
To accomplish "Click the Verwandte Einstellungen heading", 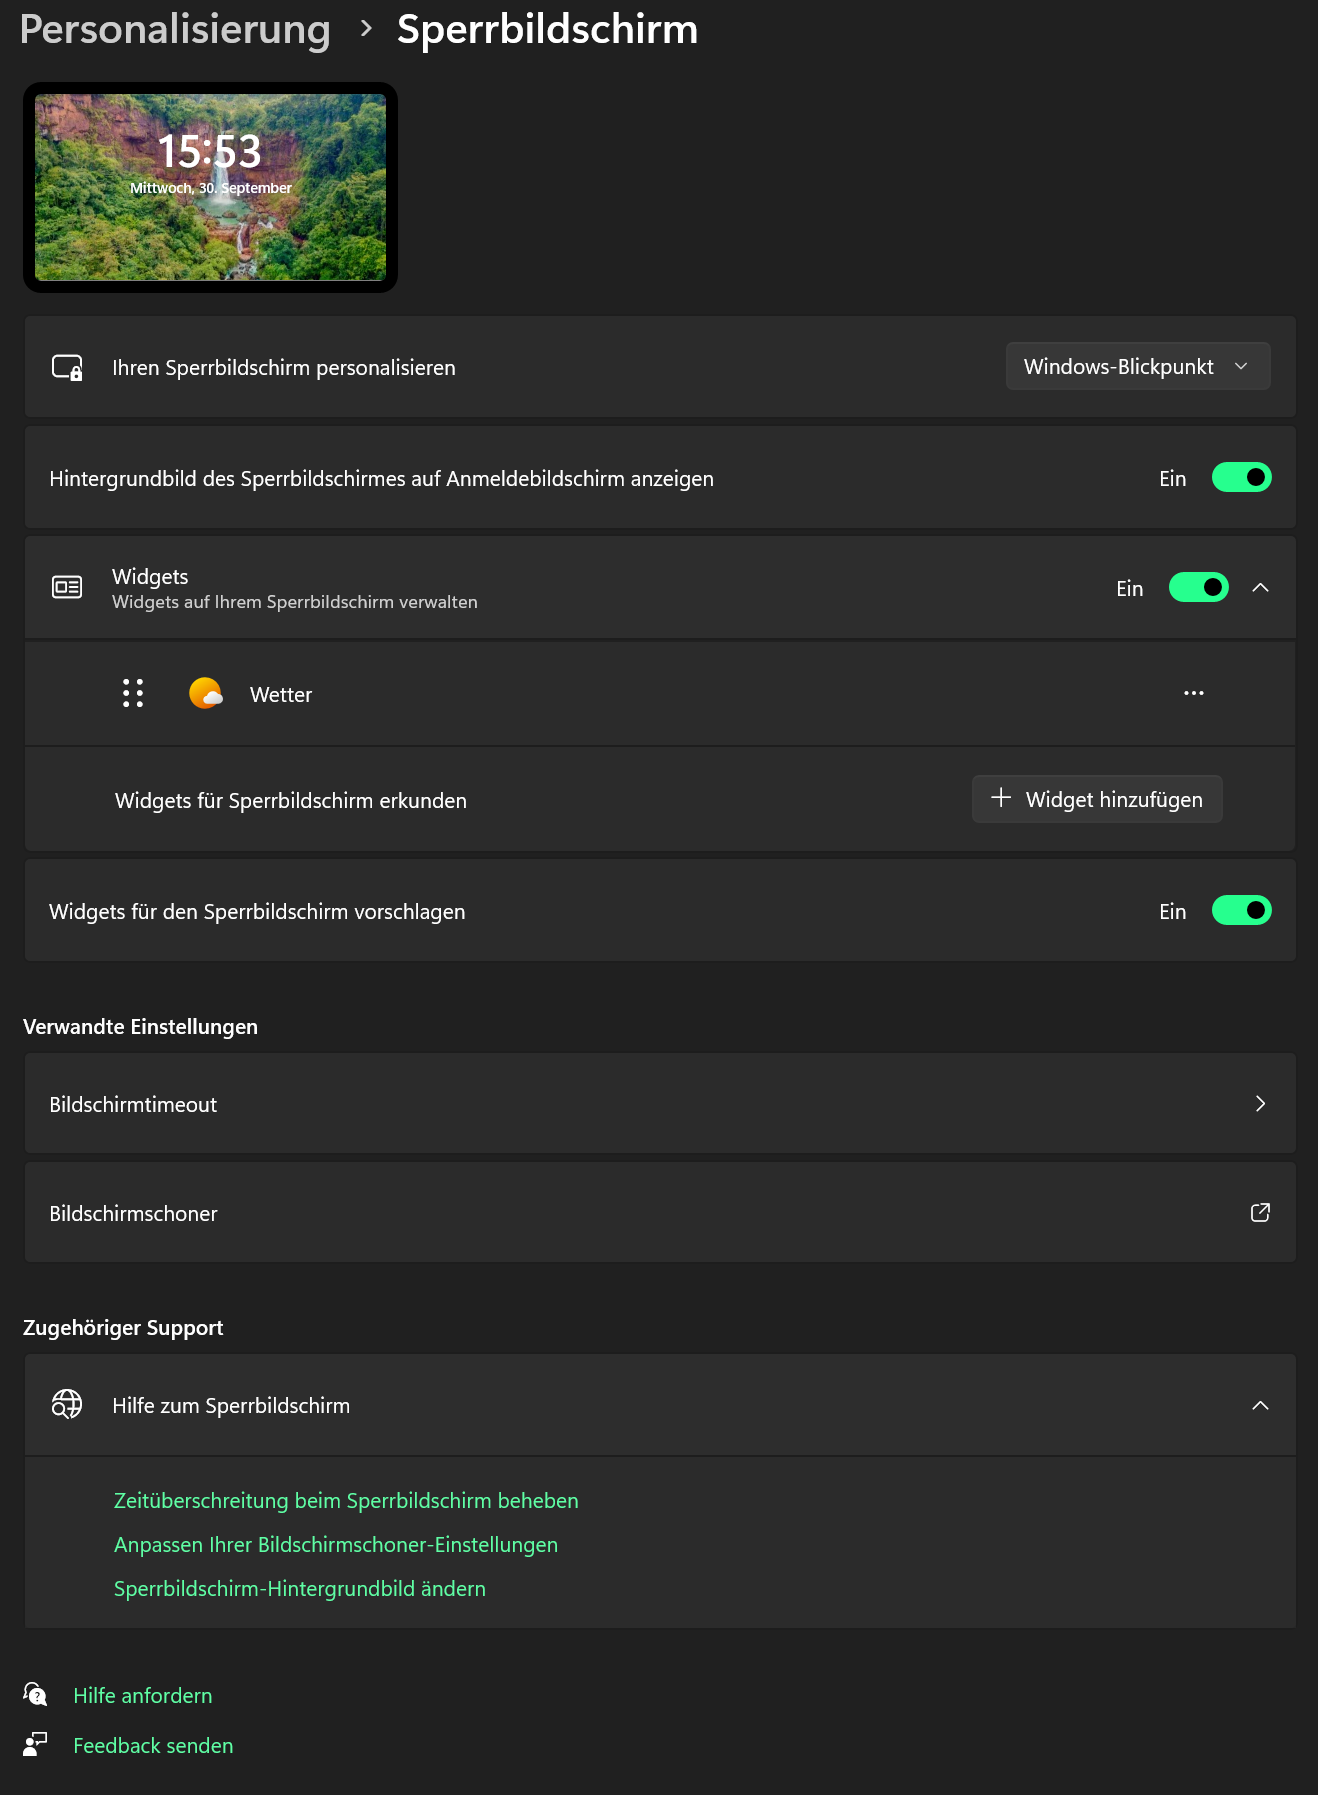I will coord(140,1026).
